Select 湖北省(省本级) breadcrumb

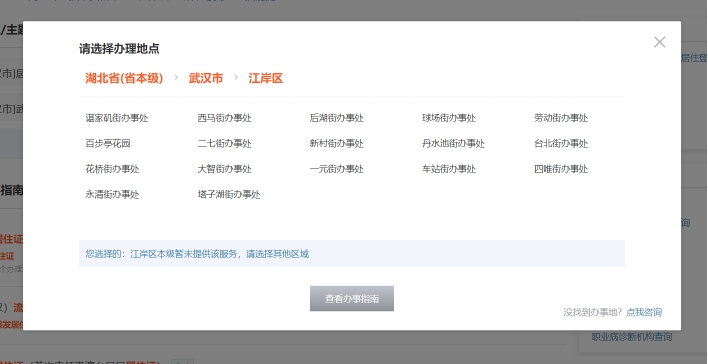point(124,78)
